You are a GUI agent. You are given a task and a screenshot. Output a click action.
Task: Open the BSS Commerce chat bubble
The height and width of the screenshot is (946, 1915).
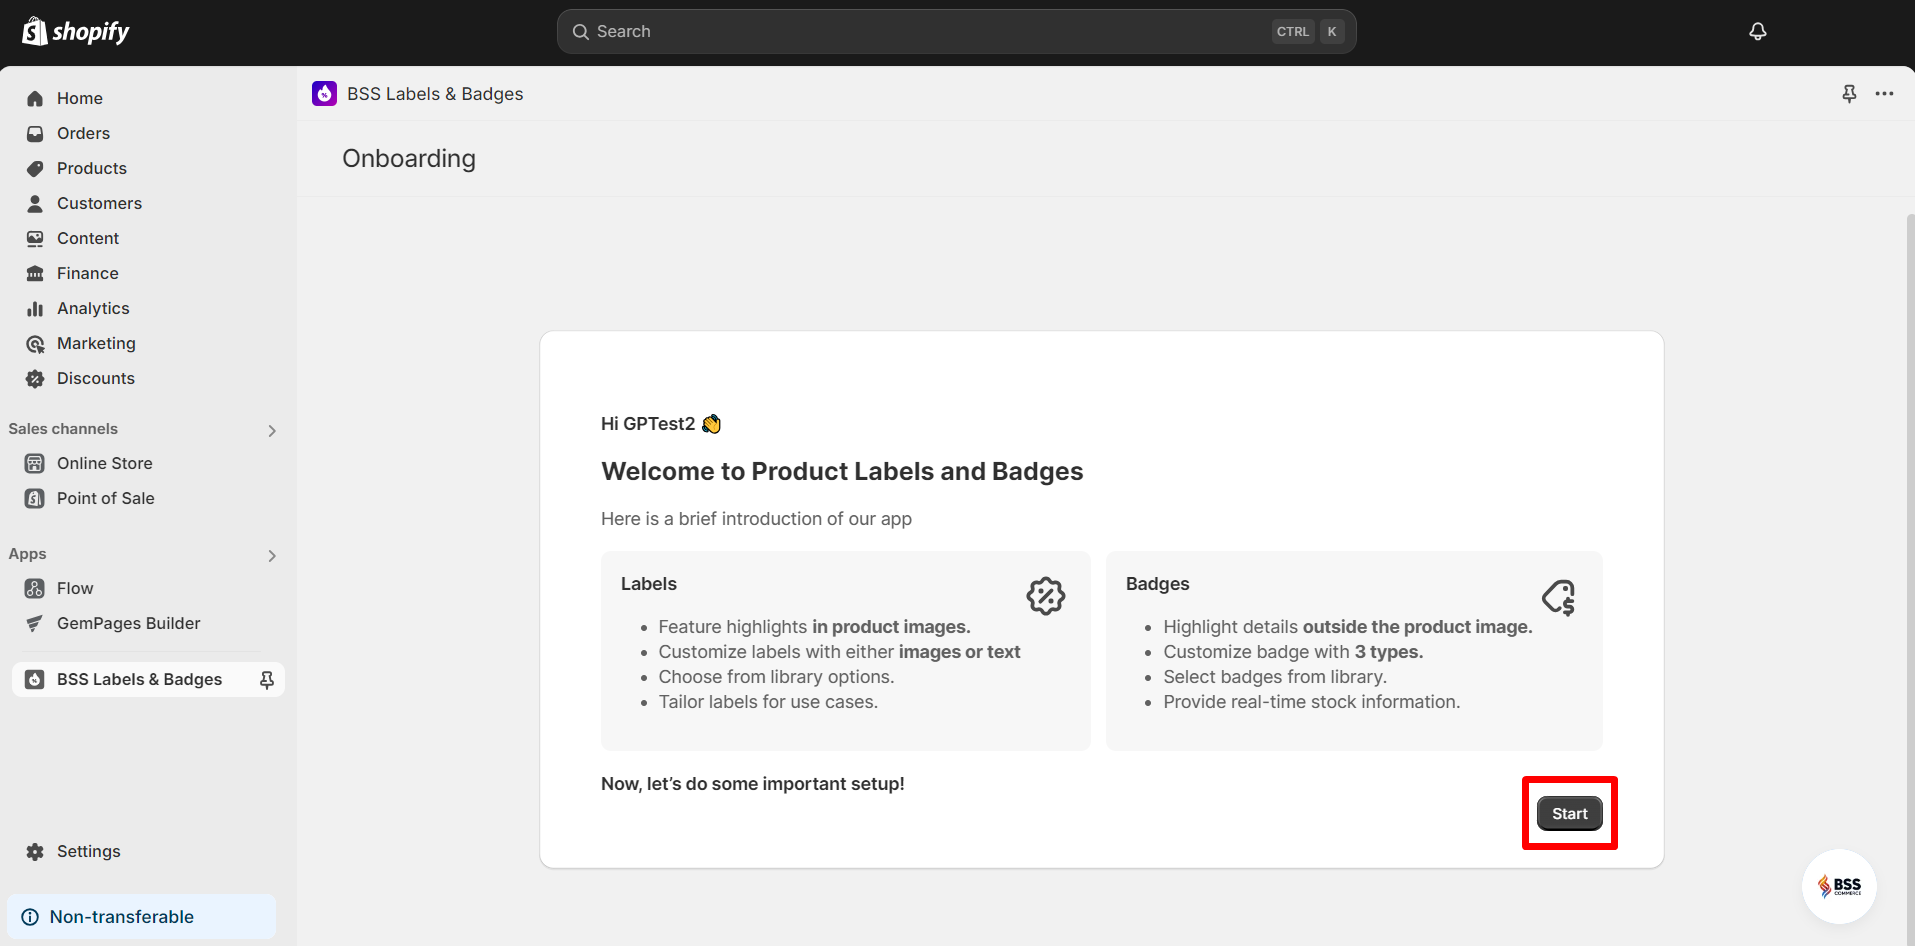[x=1840, y=886]
